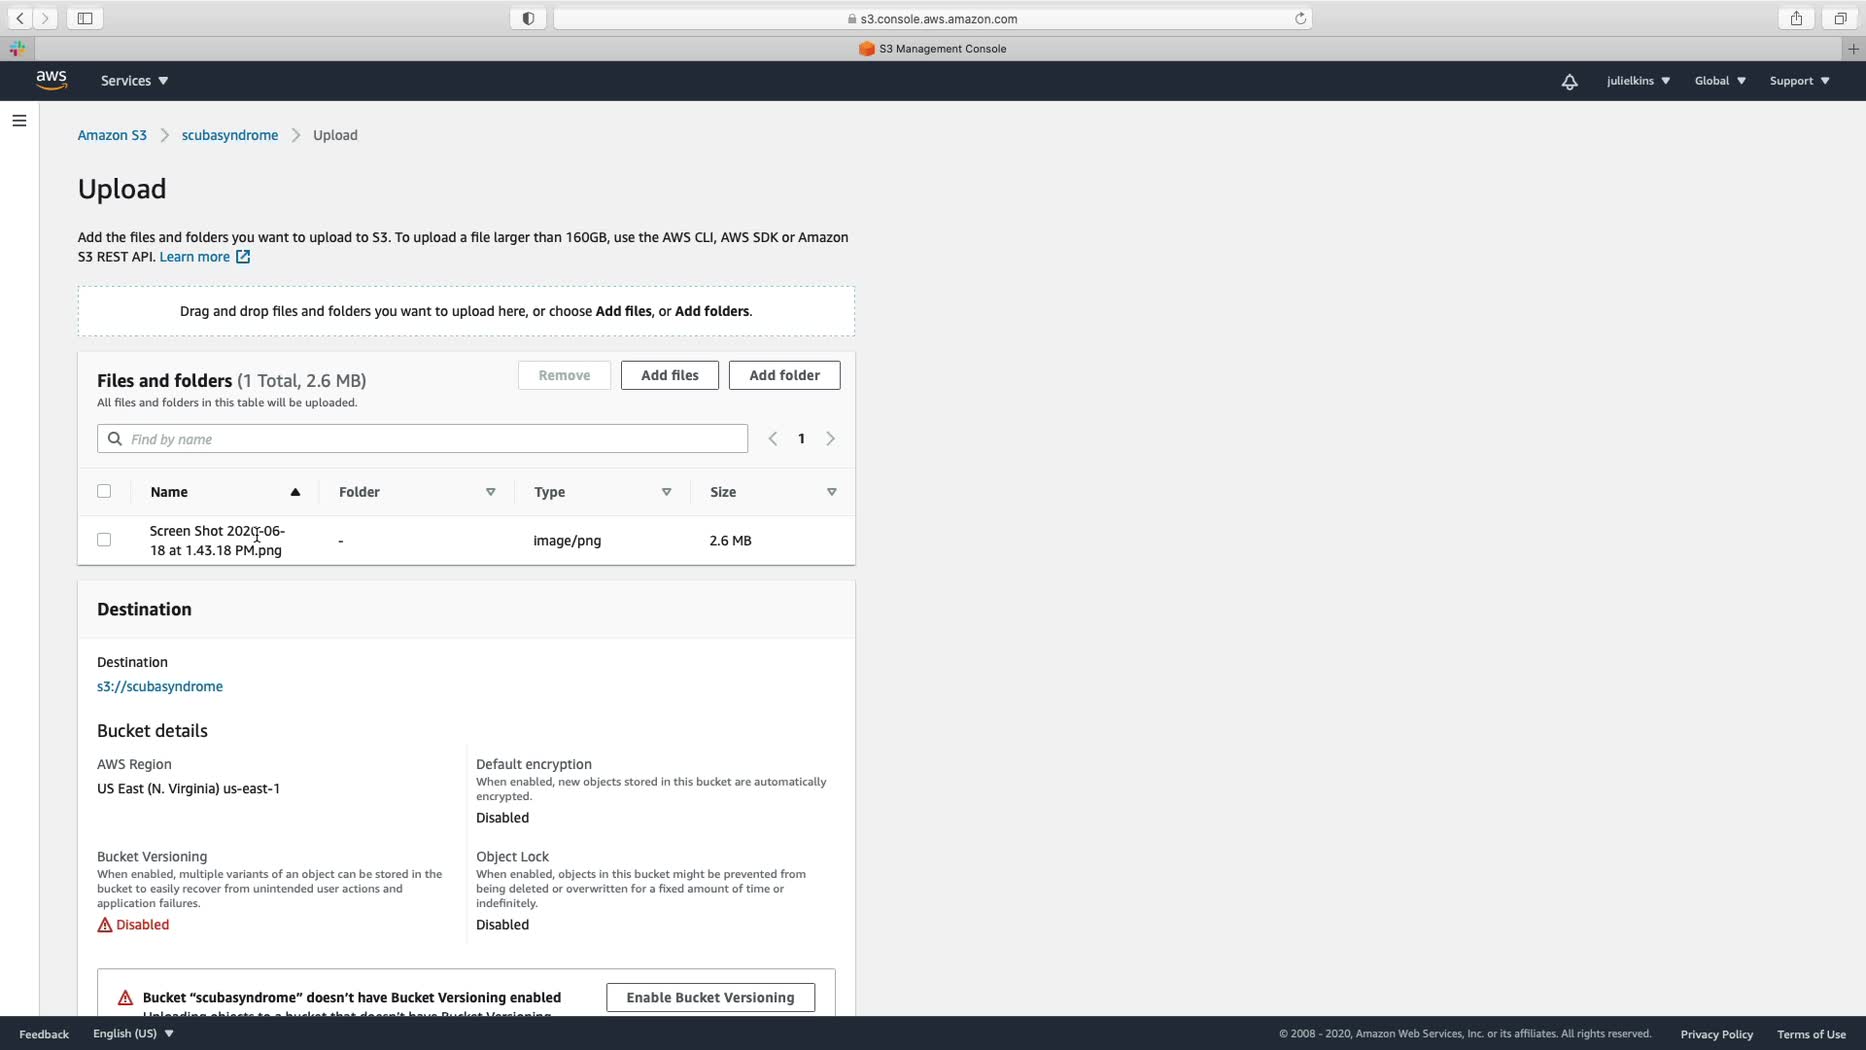Go back in Safari history

20,18
